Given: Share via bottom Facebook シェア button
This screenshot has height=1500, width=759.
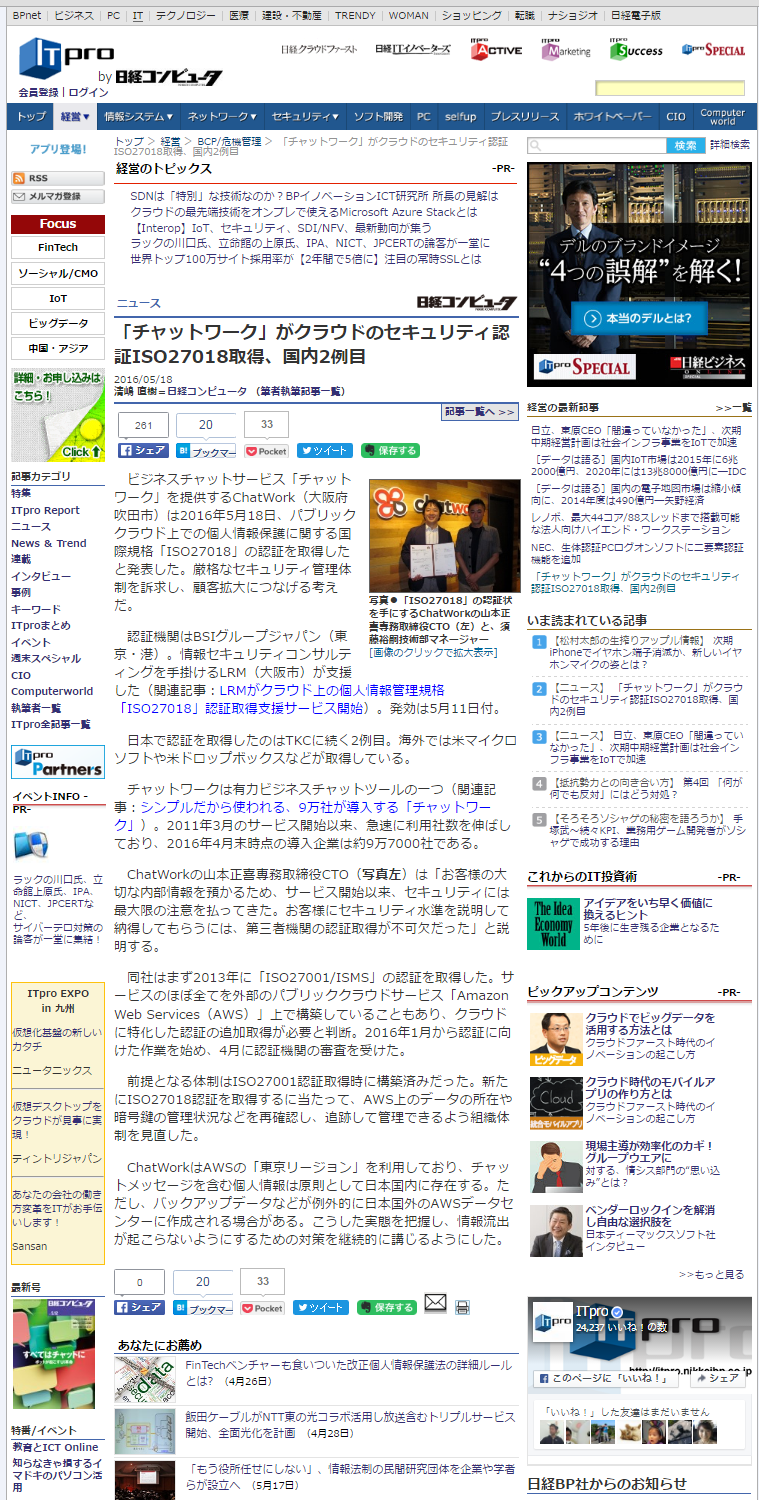Looking at the screenshot, I should point(139,1307).
